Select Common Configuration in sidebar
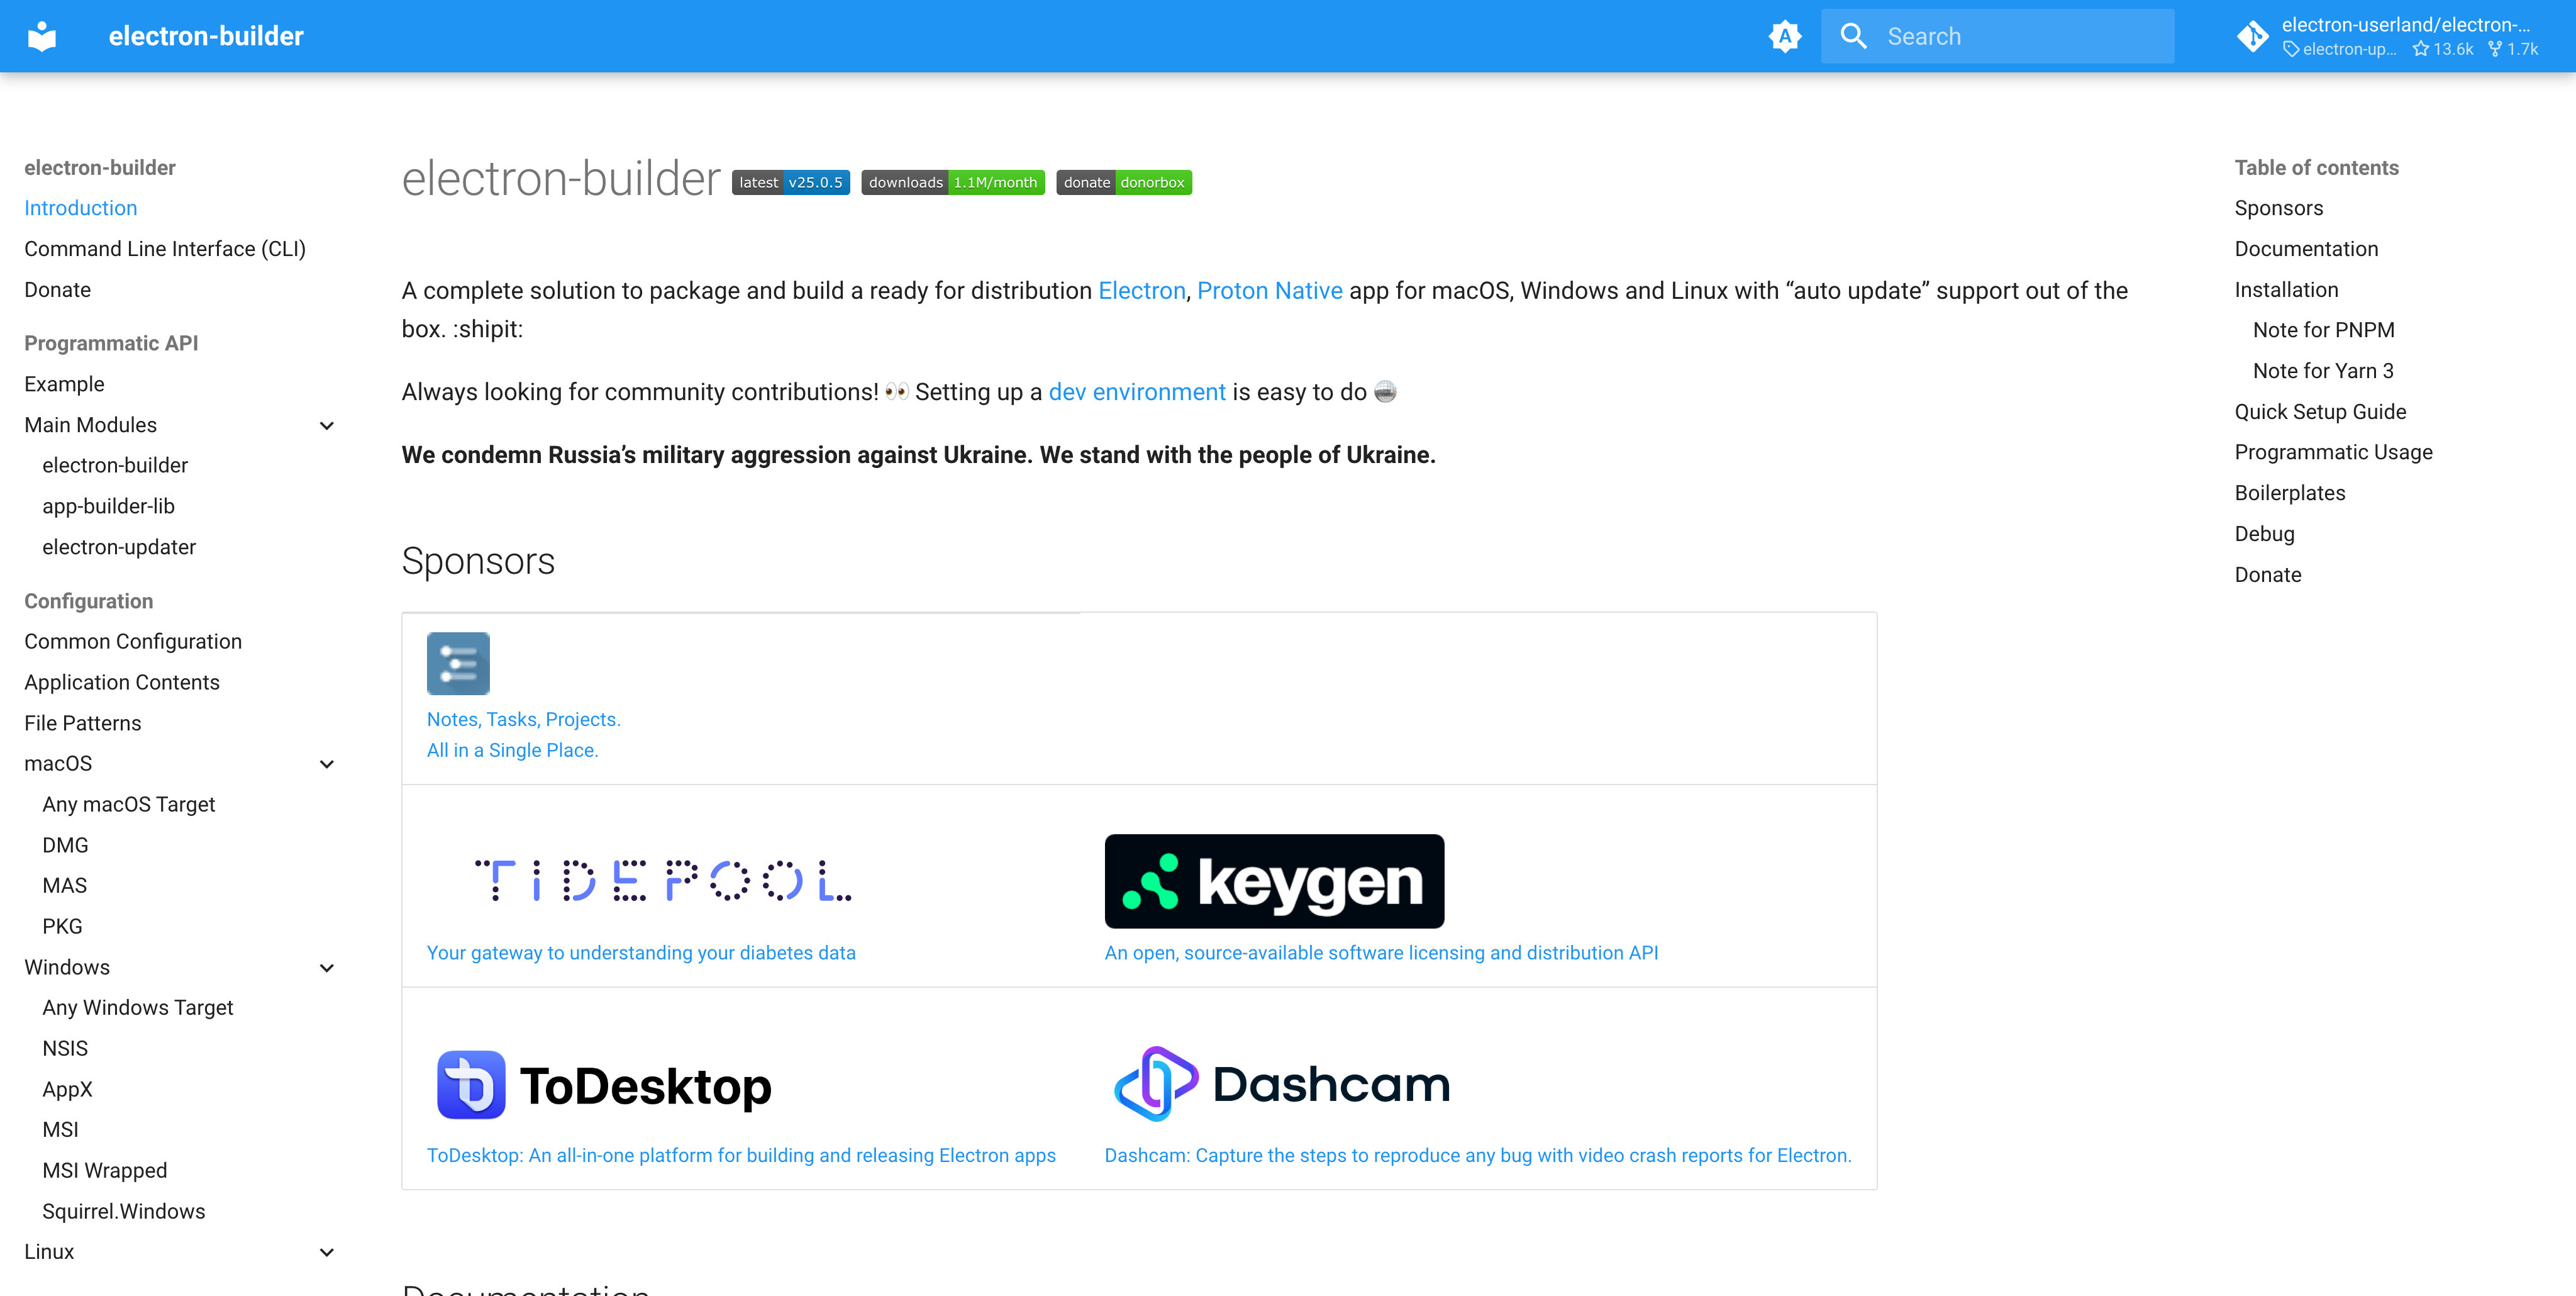 133,641
